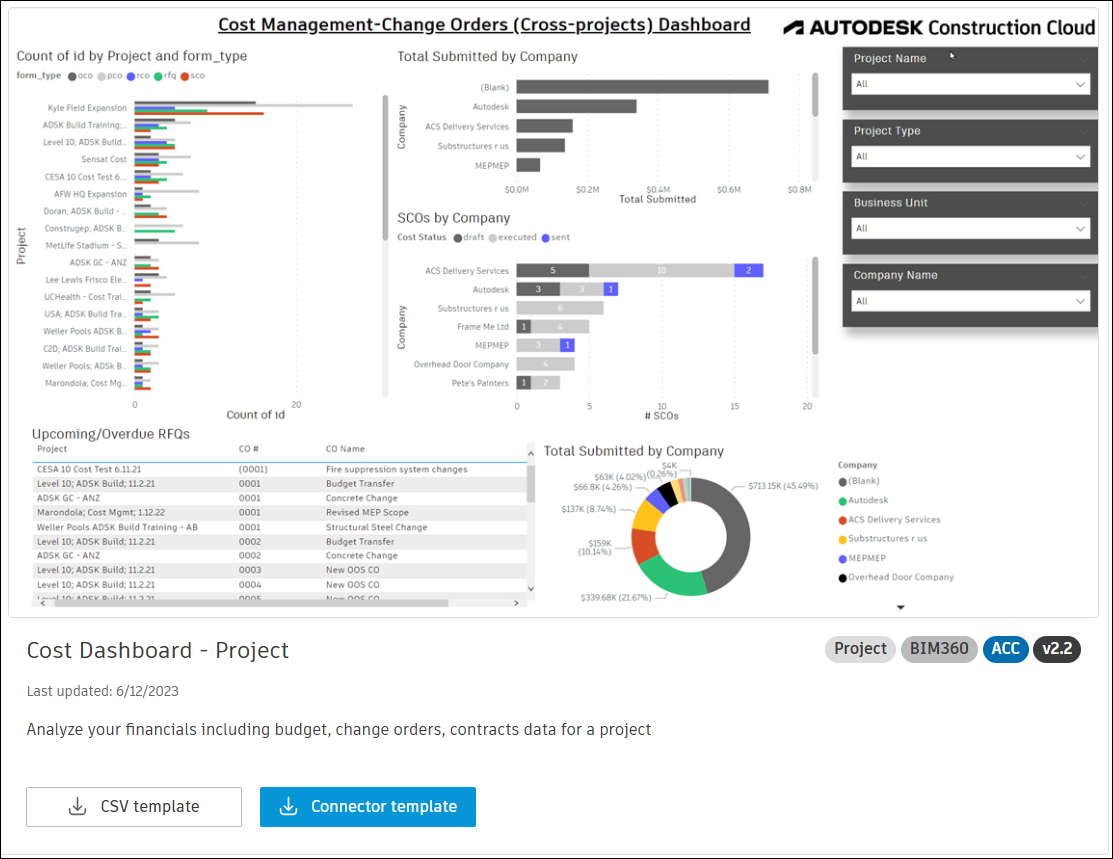Image resolution: width=1113 pixels, height=859 pixels.
Task: Click the ACS Delivery Services executed segment labeled 10
Action: [x=662, y=270]
